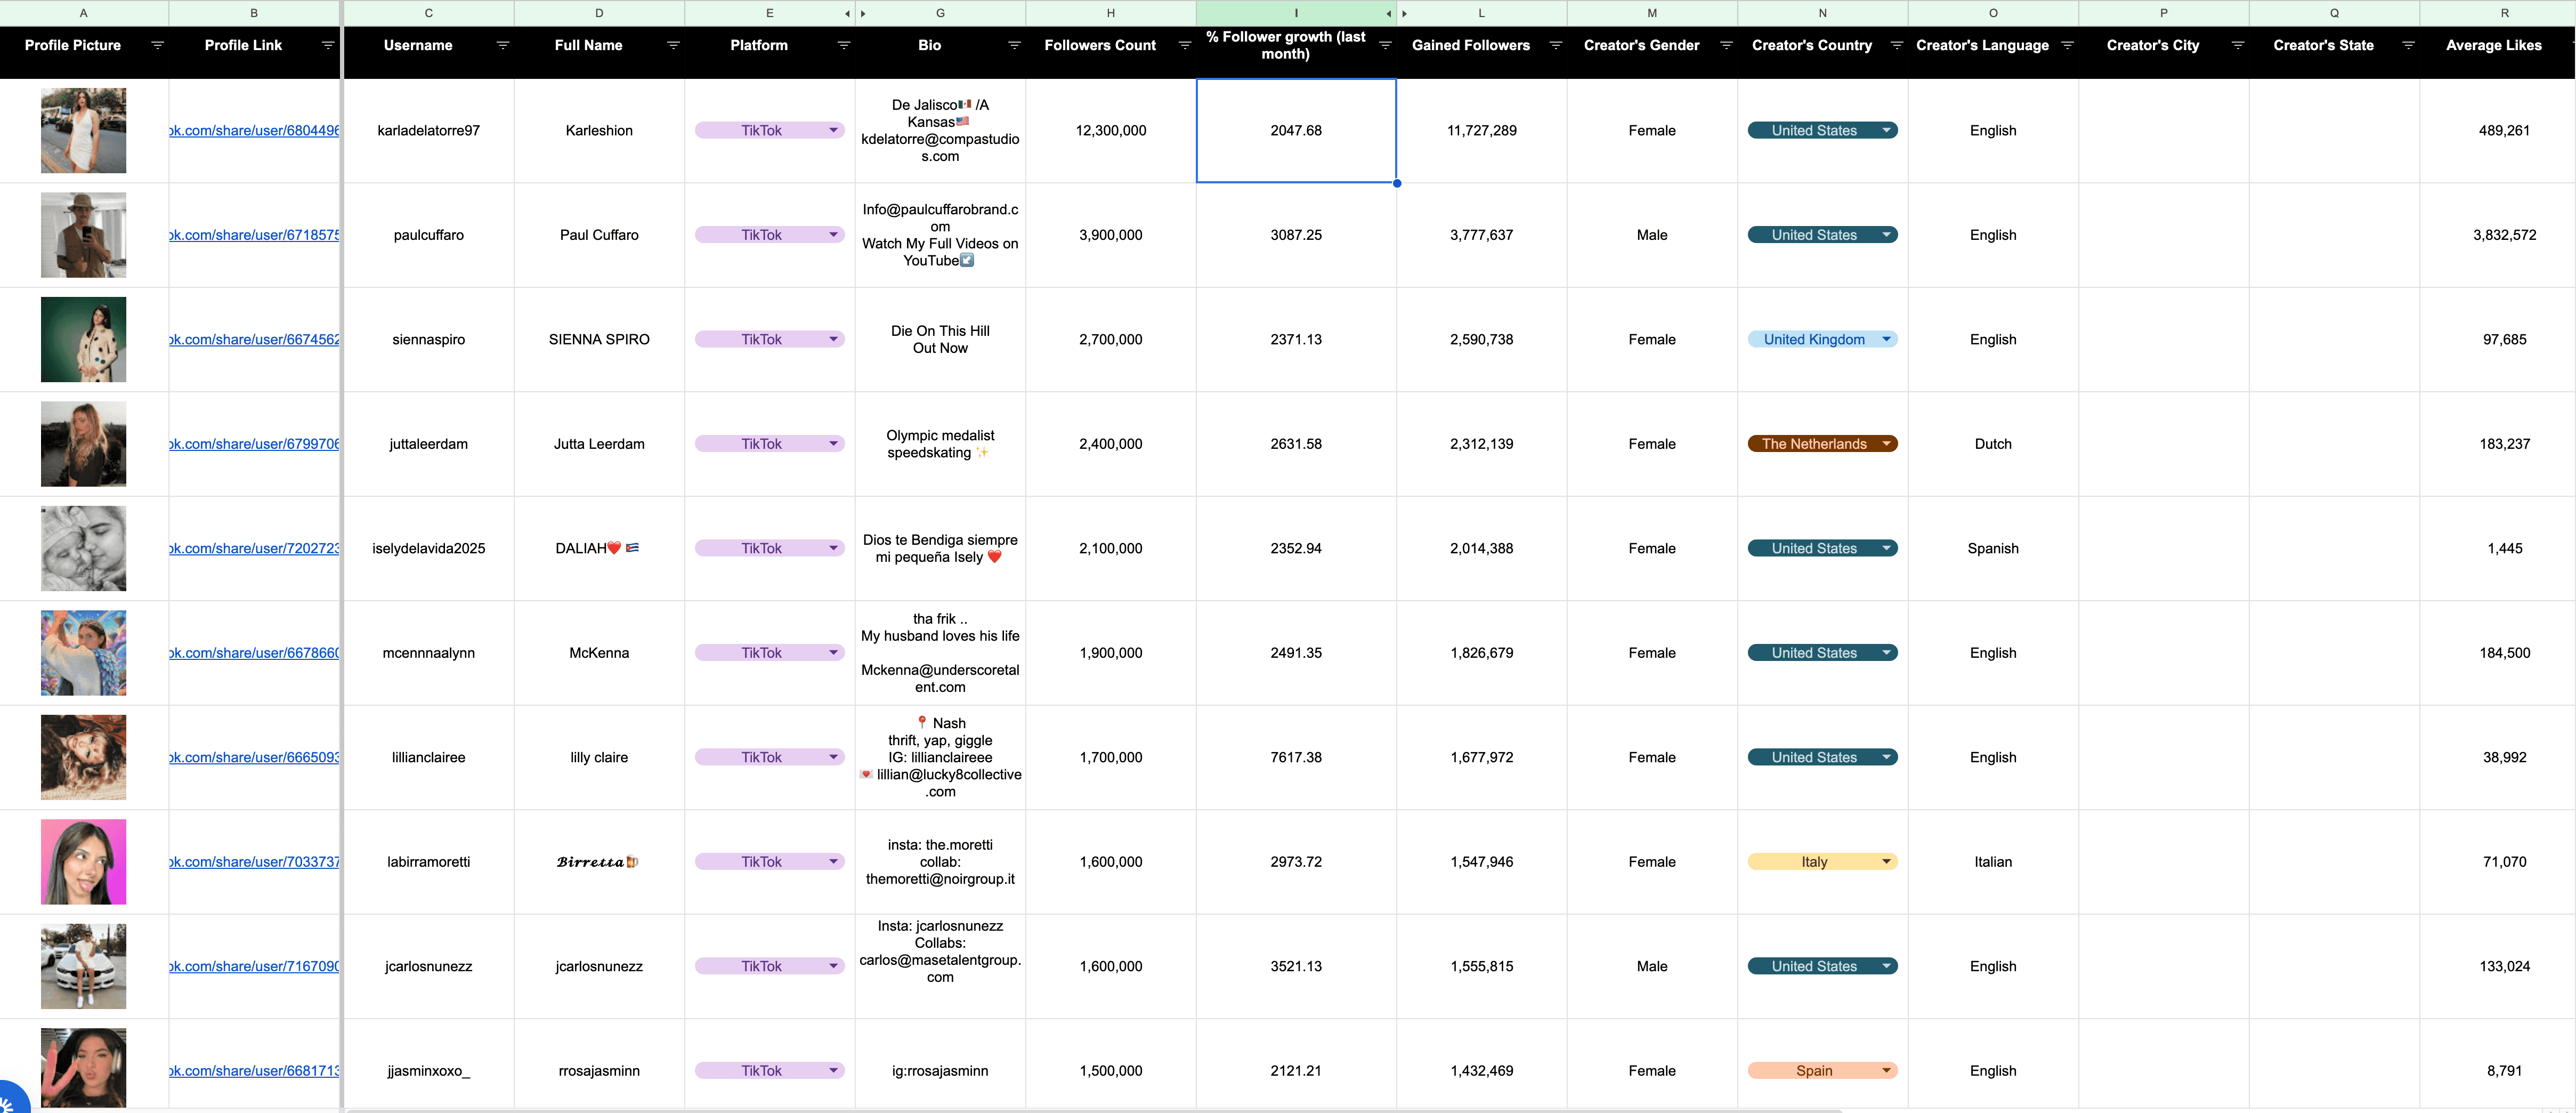Select column N header
The width and height of the screenshot is (2576, 1113).
click(1822, 13)
